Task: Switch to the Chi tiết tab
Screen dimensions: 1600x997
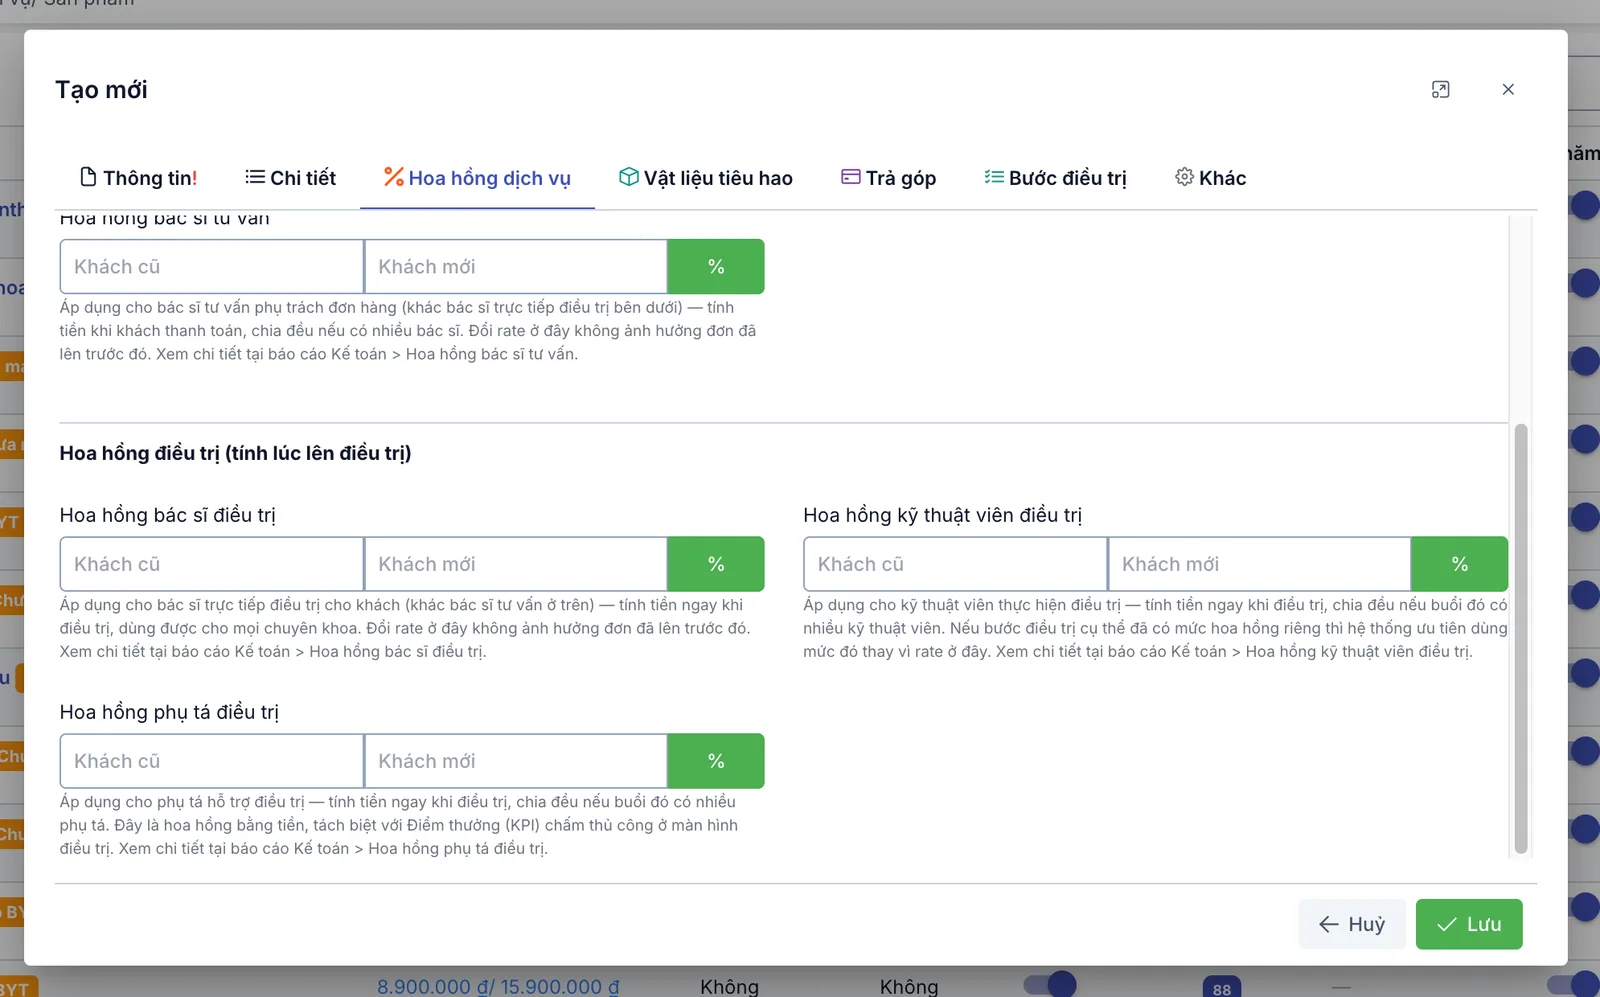Action: (x=290, y=178)
